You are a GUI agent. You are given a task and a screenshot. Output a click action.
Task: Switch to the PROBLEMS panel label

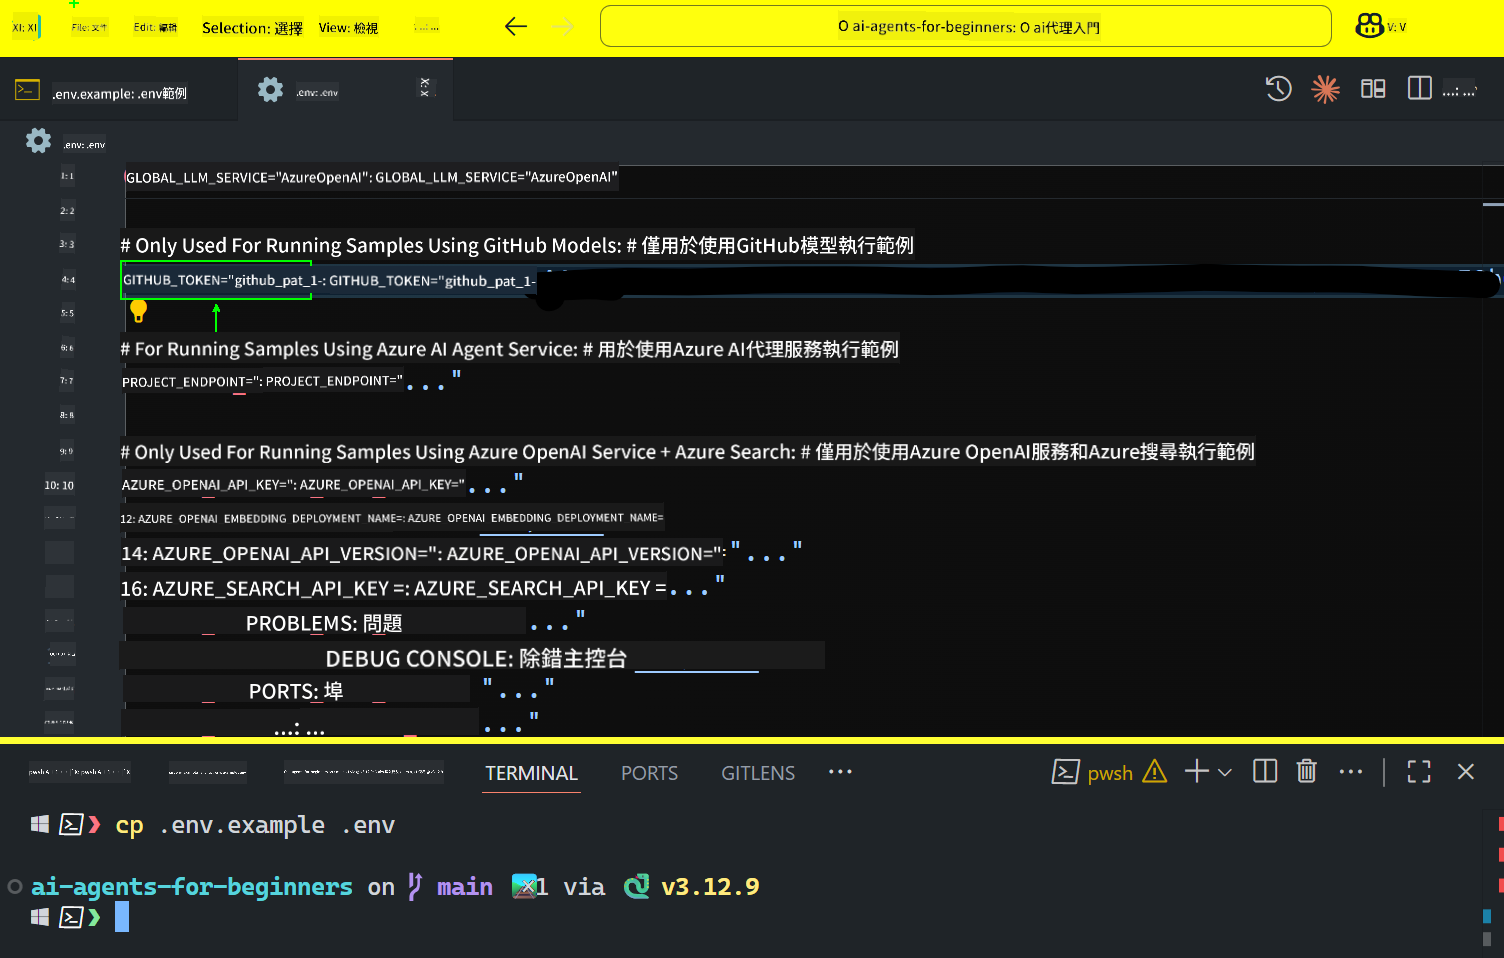(x=324, y=623)
